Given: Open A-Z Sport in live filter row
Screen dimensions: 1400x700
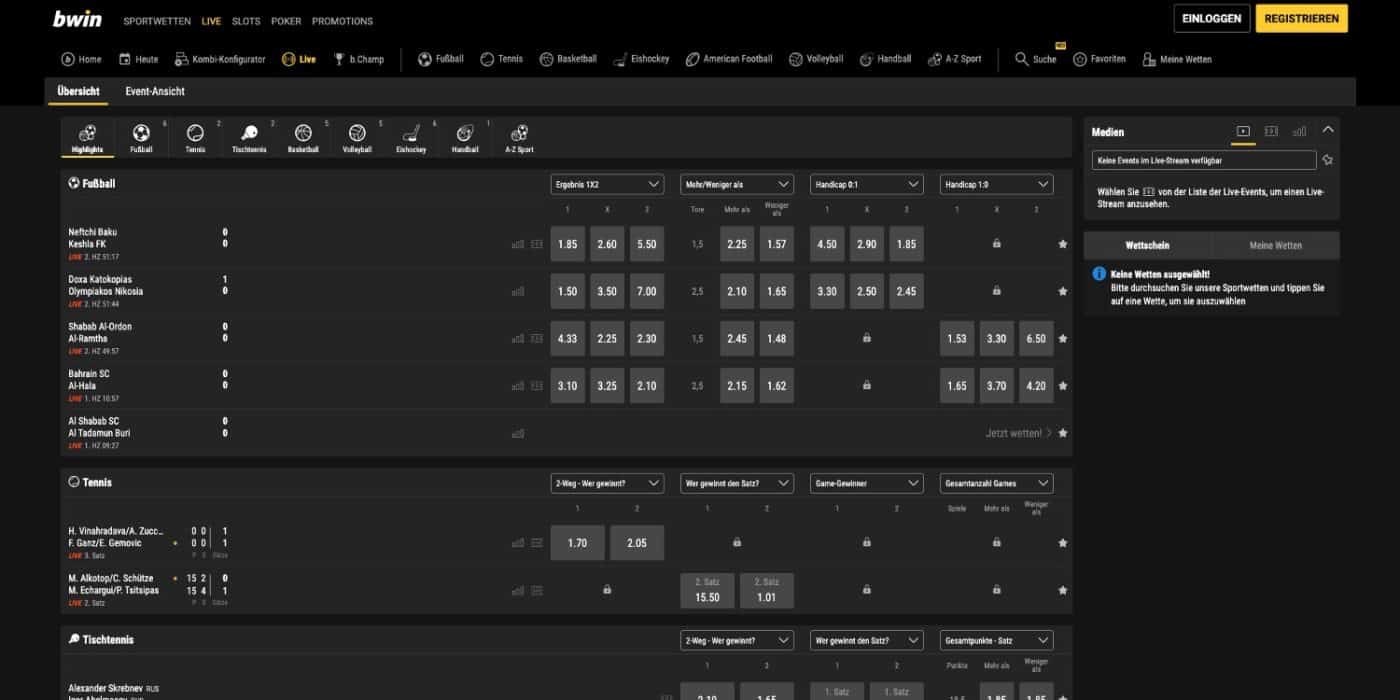Looking at the screenshot, I should 519,138.
